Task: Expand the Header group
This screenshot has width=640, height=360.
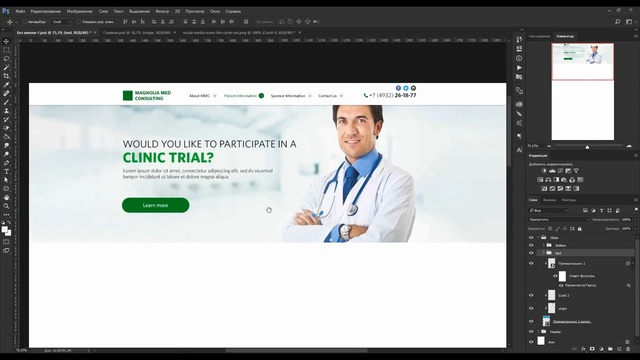Action: (538, 331)
